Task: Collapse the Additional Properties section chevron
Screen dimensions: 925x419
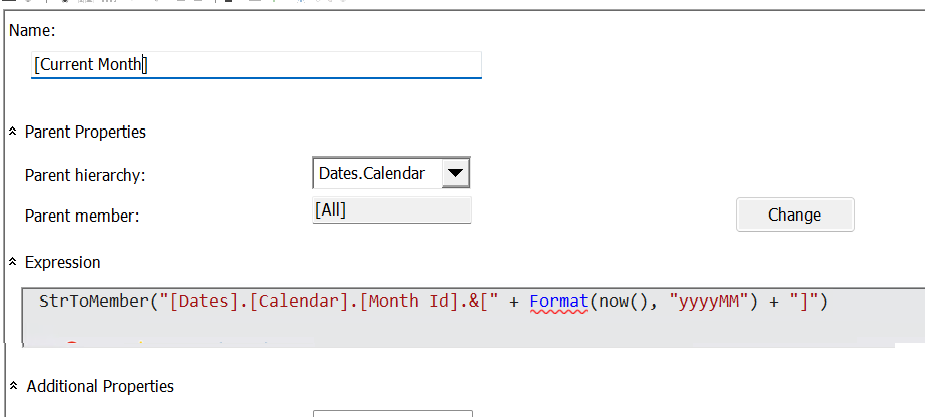Action: (12, 386)
